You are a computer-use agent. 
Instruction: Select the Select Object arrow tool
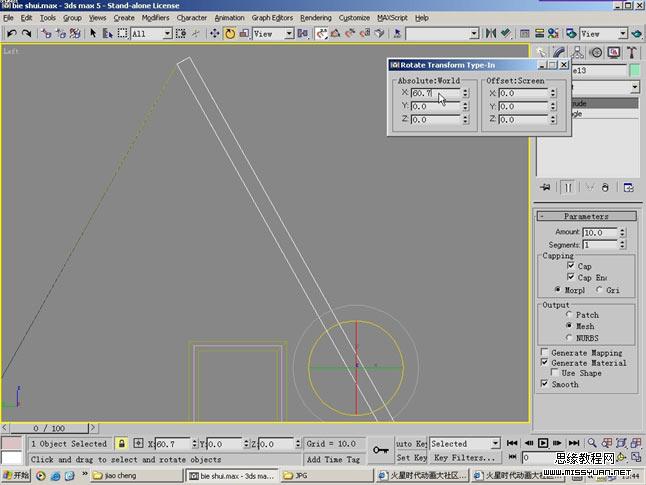pos(93,33)
